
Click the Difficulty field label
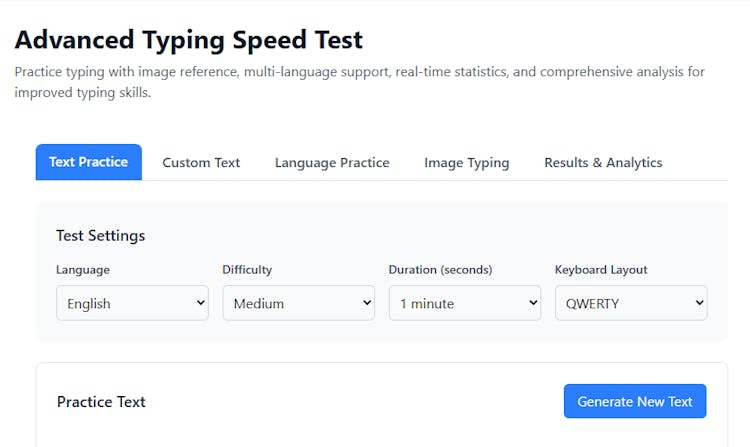click(247, 270)
